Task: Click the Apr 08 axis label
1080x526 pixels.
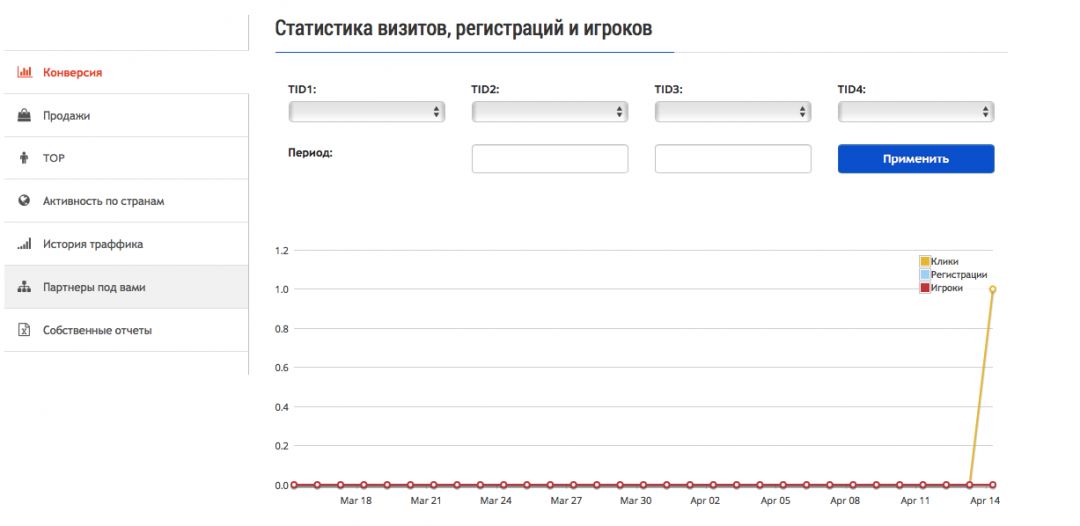Action: click(x=845, y=501)
